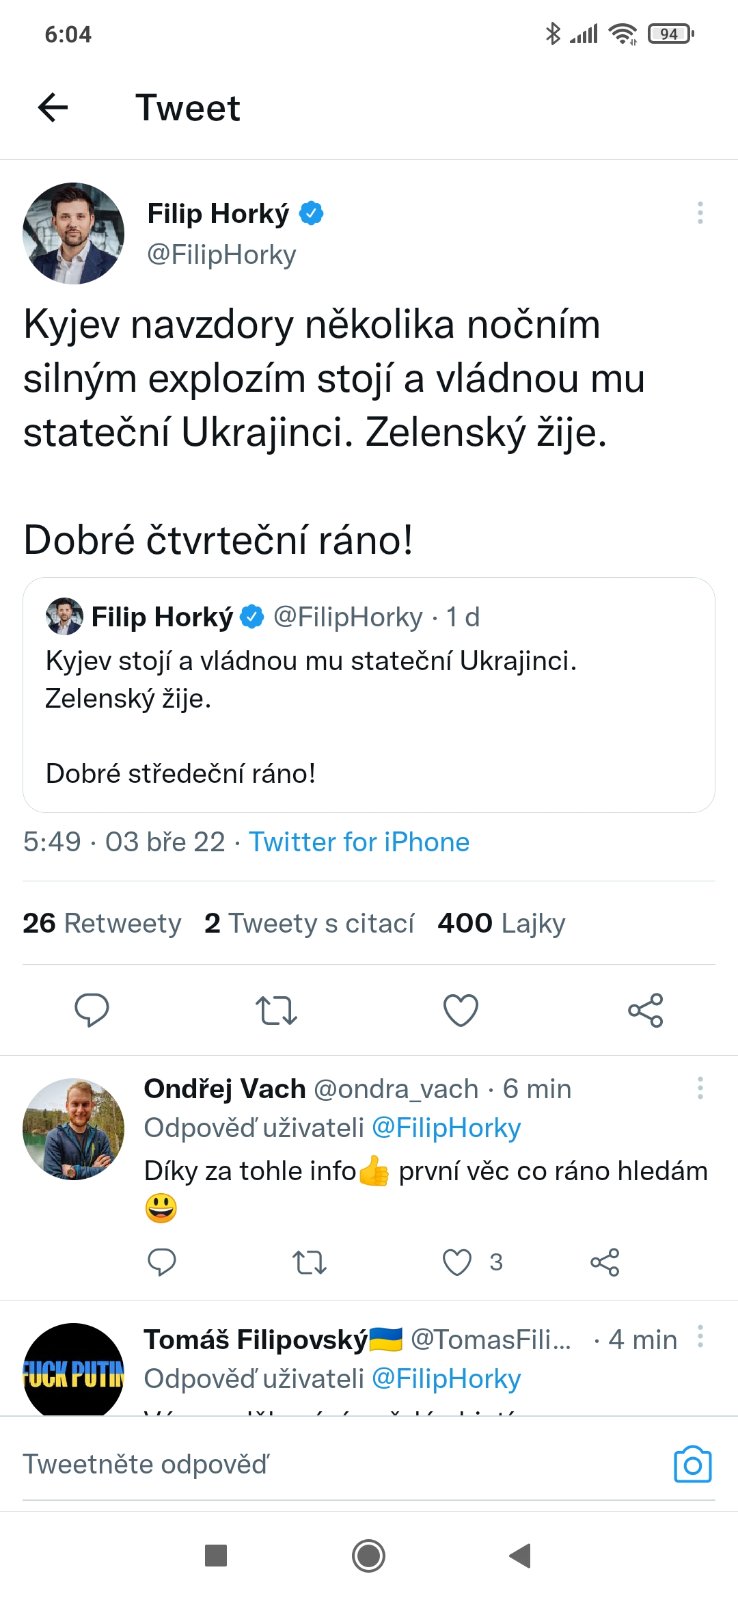738x1600 pixels.
Task: Retweet the main tweet
Action: pos(276,1010)
